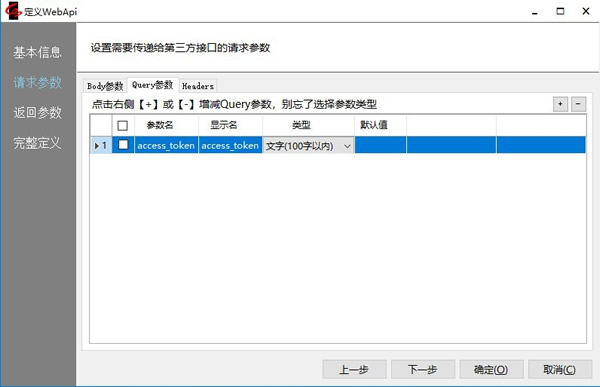Image resolution: width=600 pixels, height=387 pixels.
Task: Switch to the Headers tab
Action: 198,86
